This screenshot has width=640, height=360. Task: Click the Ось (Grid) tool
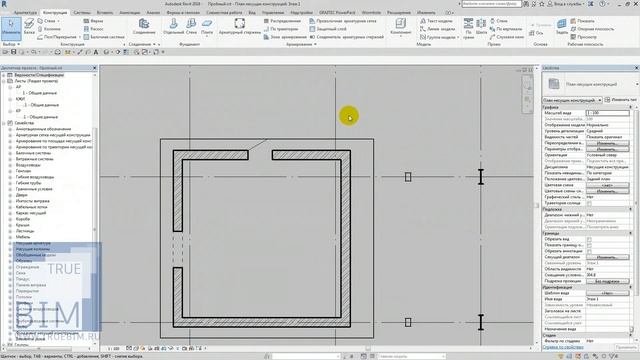point(536,33)
